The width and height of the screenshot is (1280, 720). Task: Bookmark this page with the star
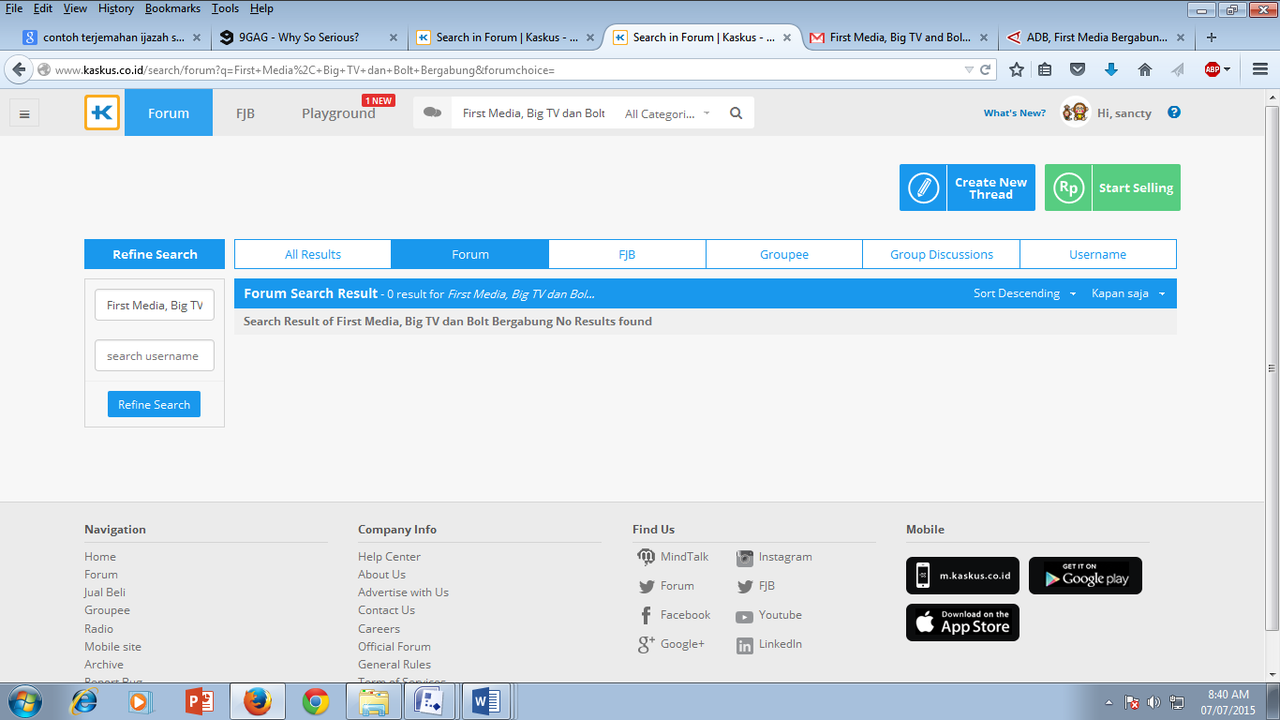[1017, 70]
